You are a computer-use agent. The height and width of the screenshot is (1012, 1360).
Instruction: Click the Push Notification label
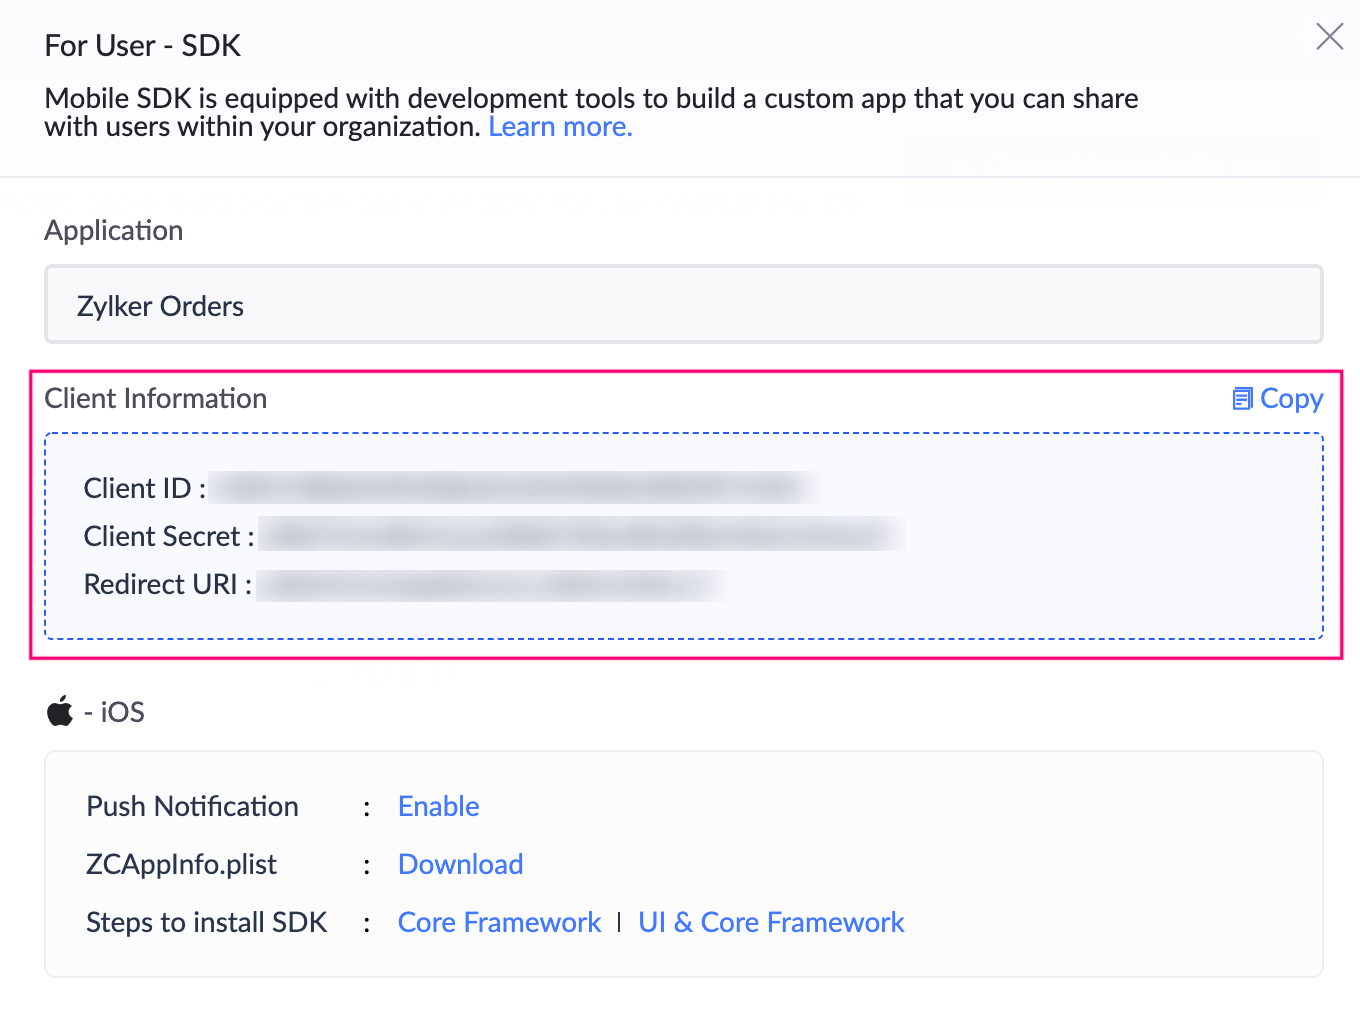point(192,806)
